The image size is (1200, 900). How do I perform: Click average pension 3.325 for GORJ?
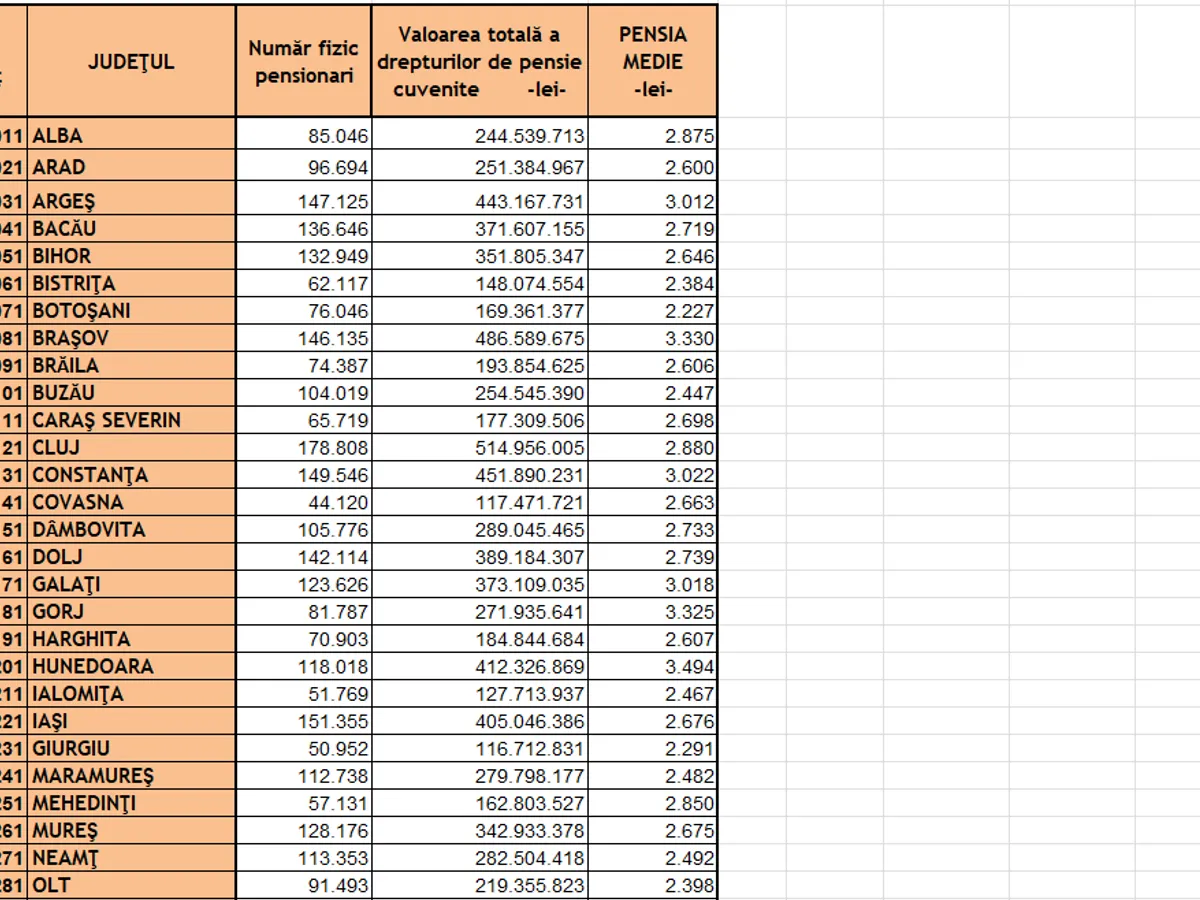653,612
